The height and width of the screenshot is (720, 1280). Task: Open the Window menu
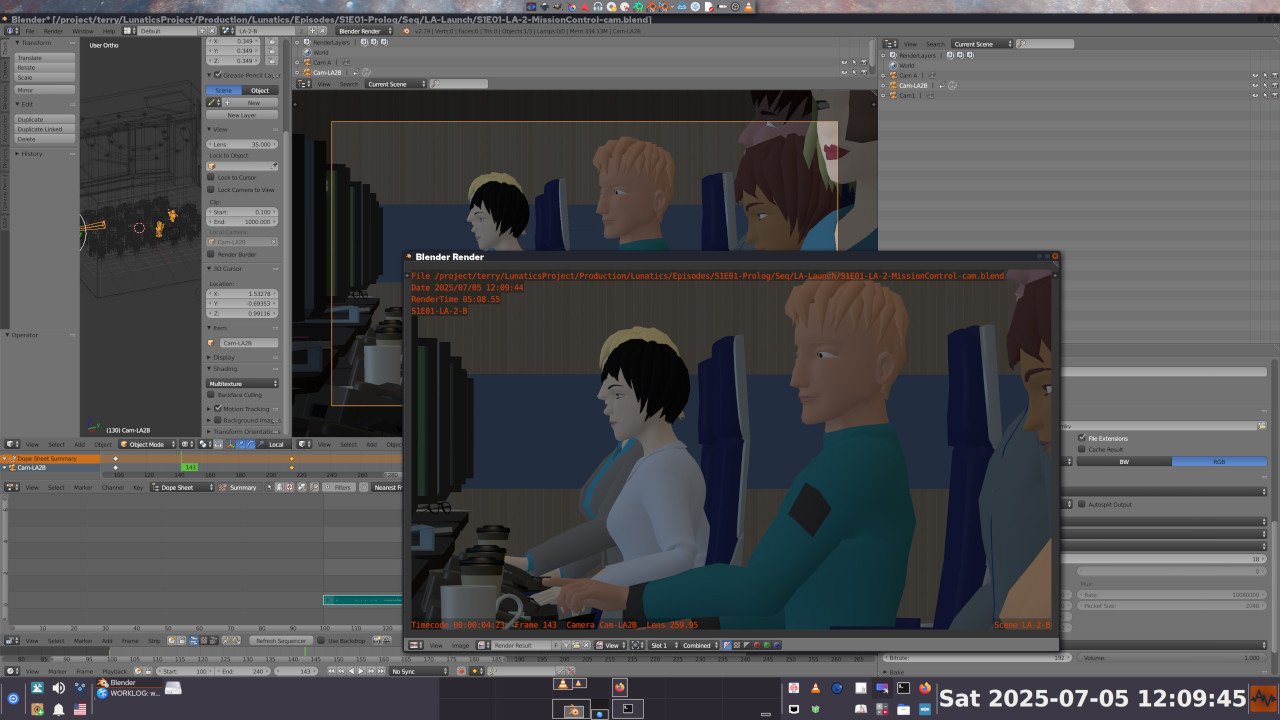[82, 31]
